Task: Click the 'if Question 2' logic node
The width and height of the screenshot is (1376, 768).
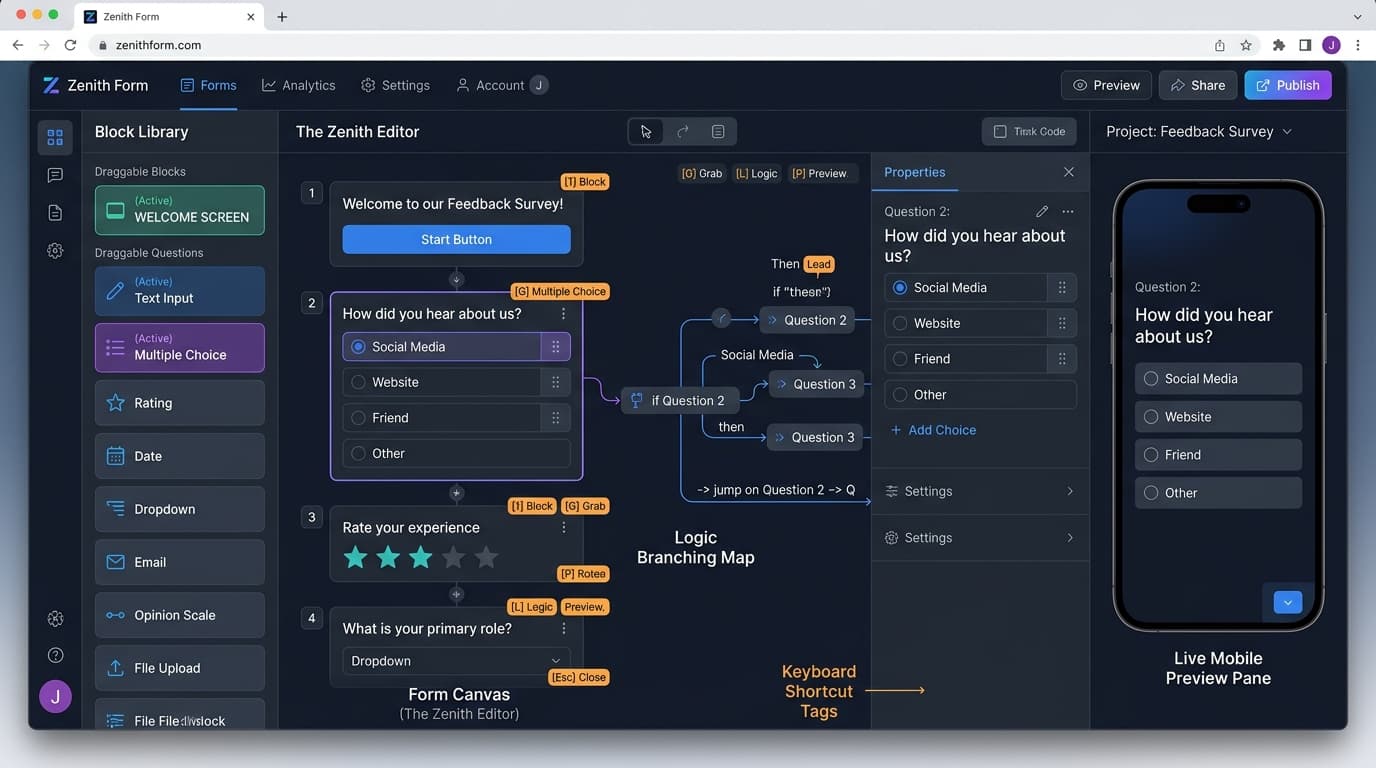Action: coord(680,400)
